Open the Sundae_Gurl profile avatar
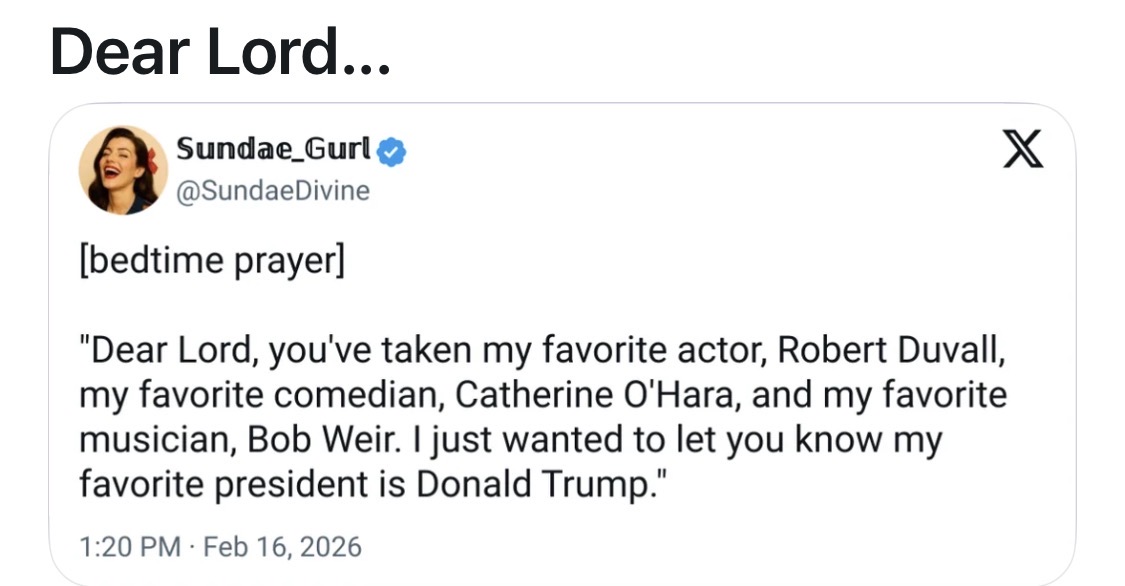 coord(124,170)
